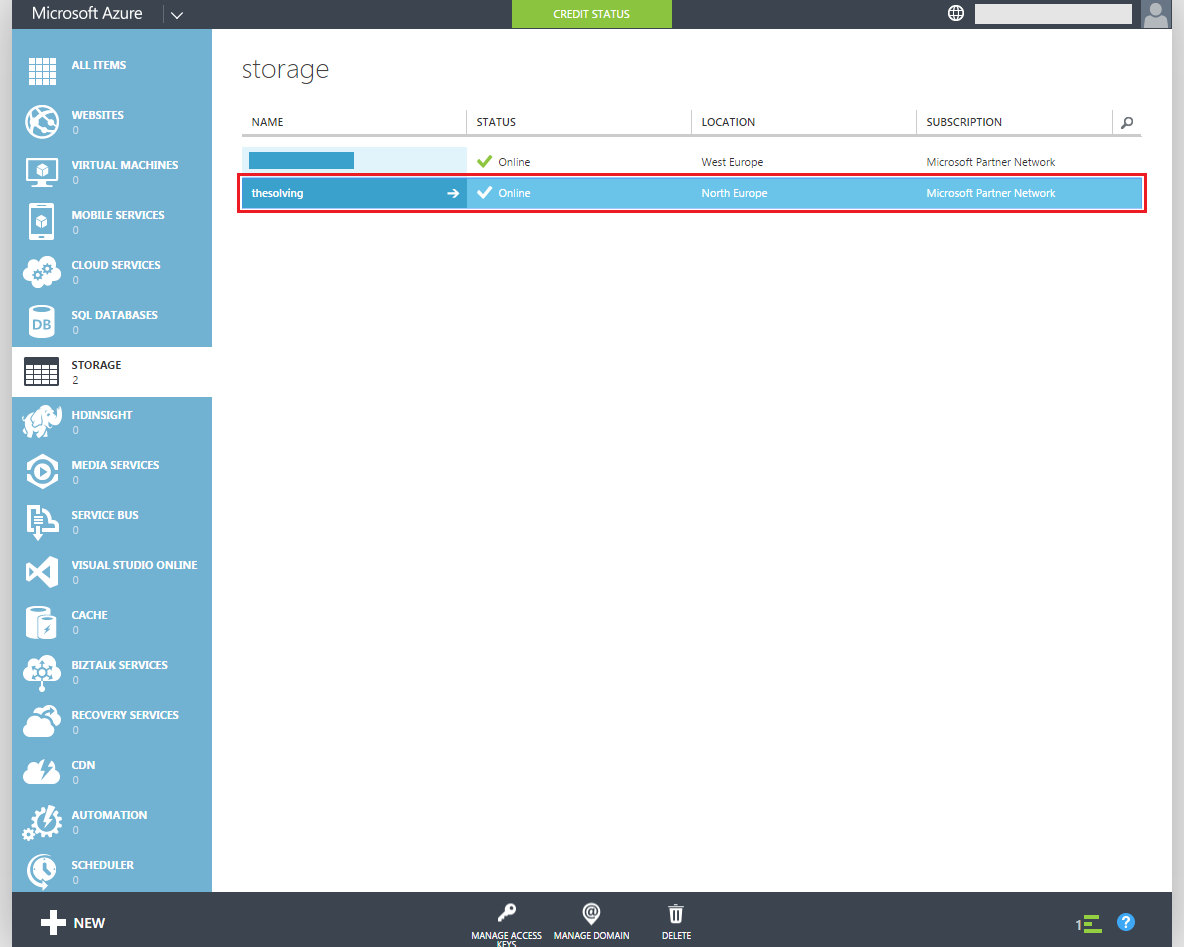The image size is (1184, 947).
Task: Select the CDN lightning cloud icon
Action: pos(42,772)
